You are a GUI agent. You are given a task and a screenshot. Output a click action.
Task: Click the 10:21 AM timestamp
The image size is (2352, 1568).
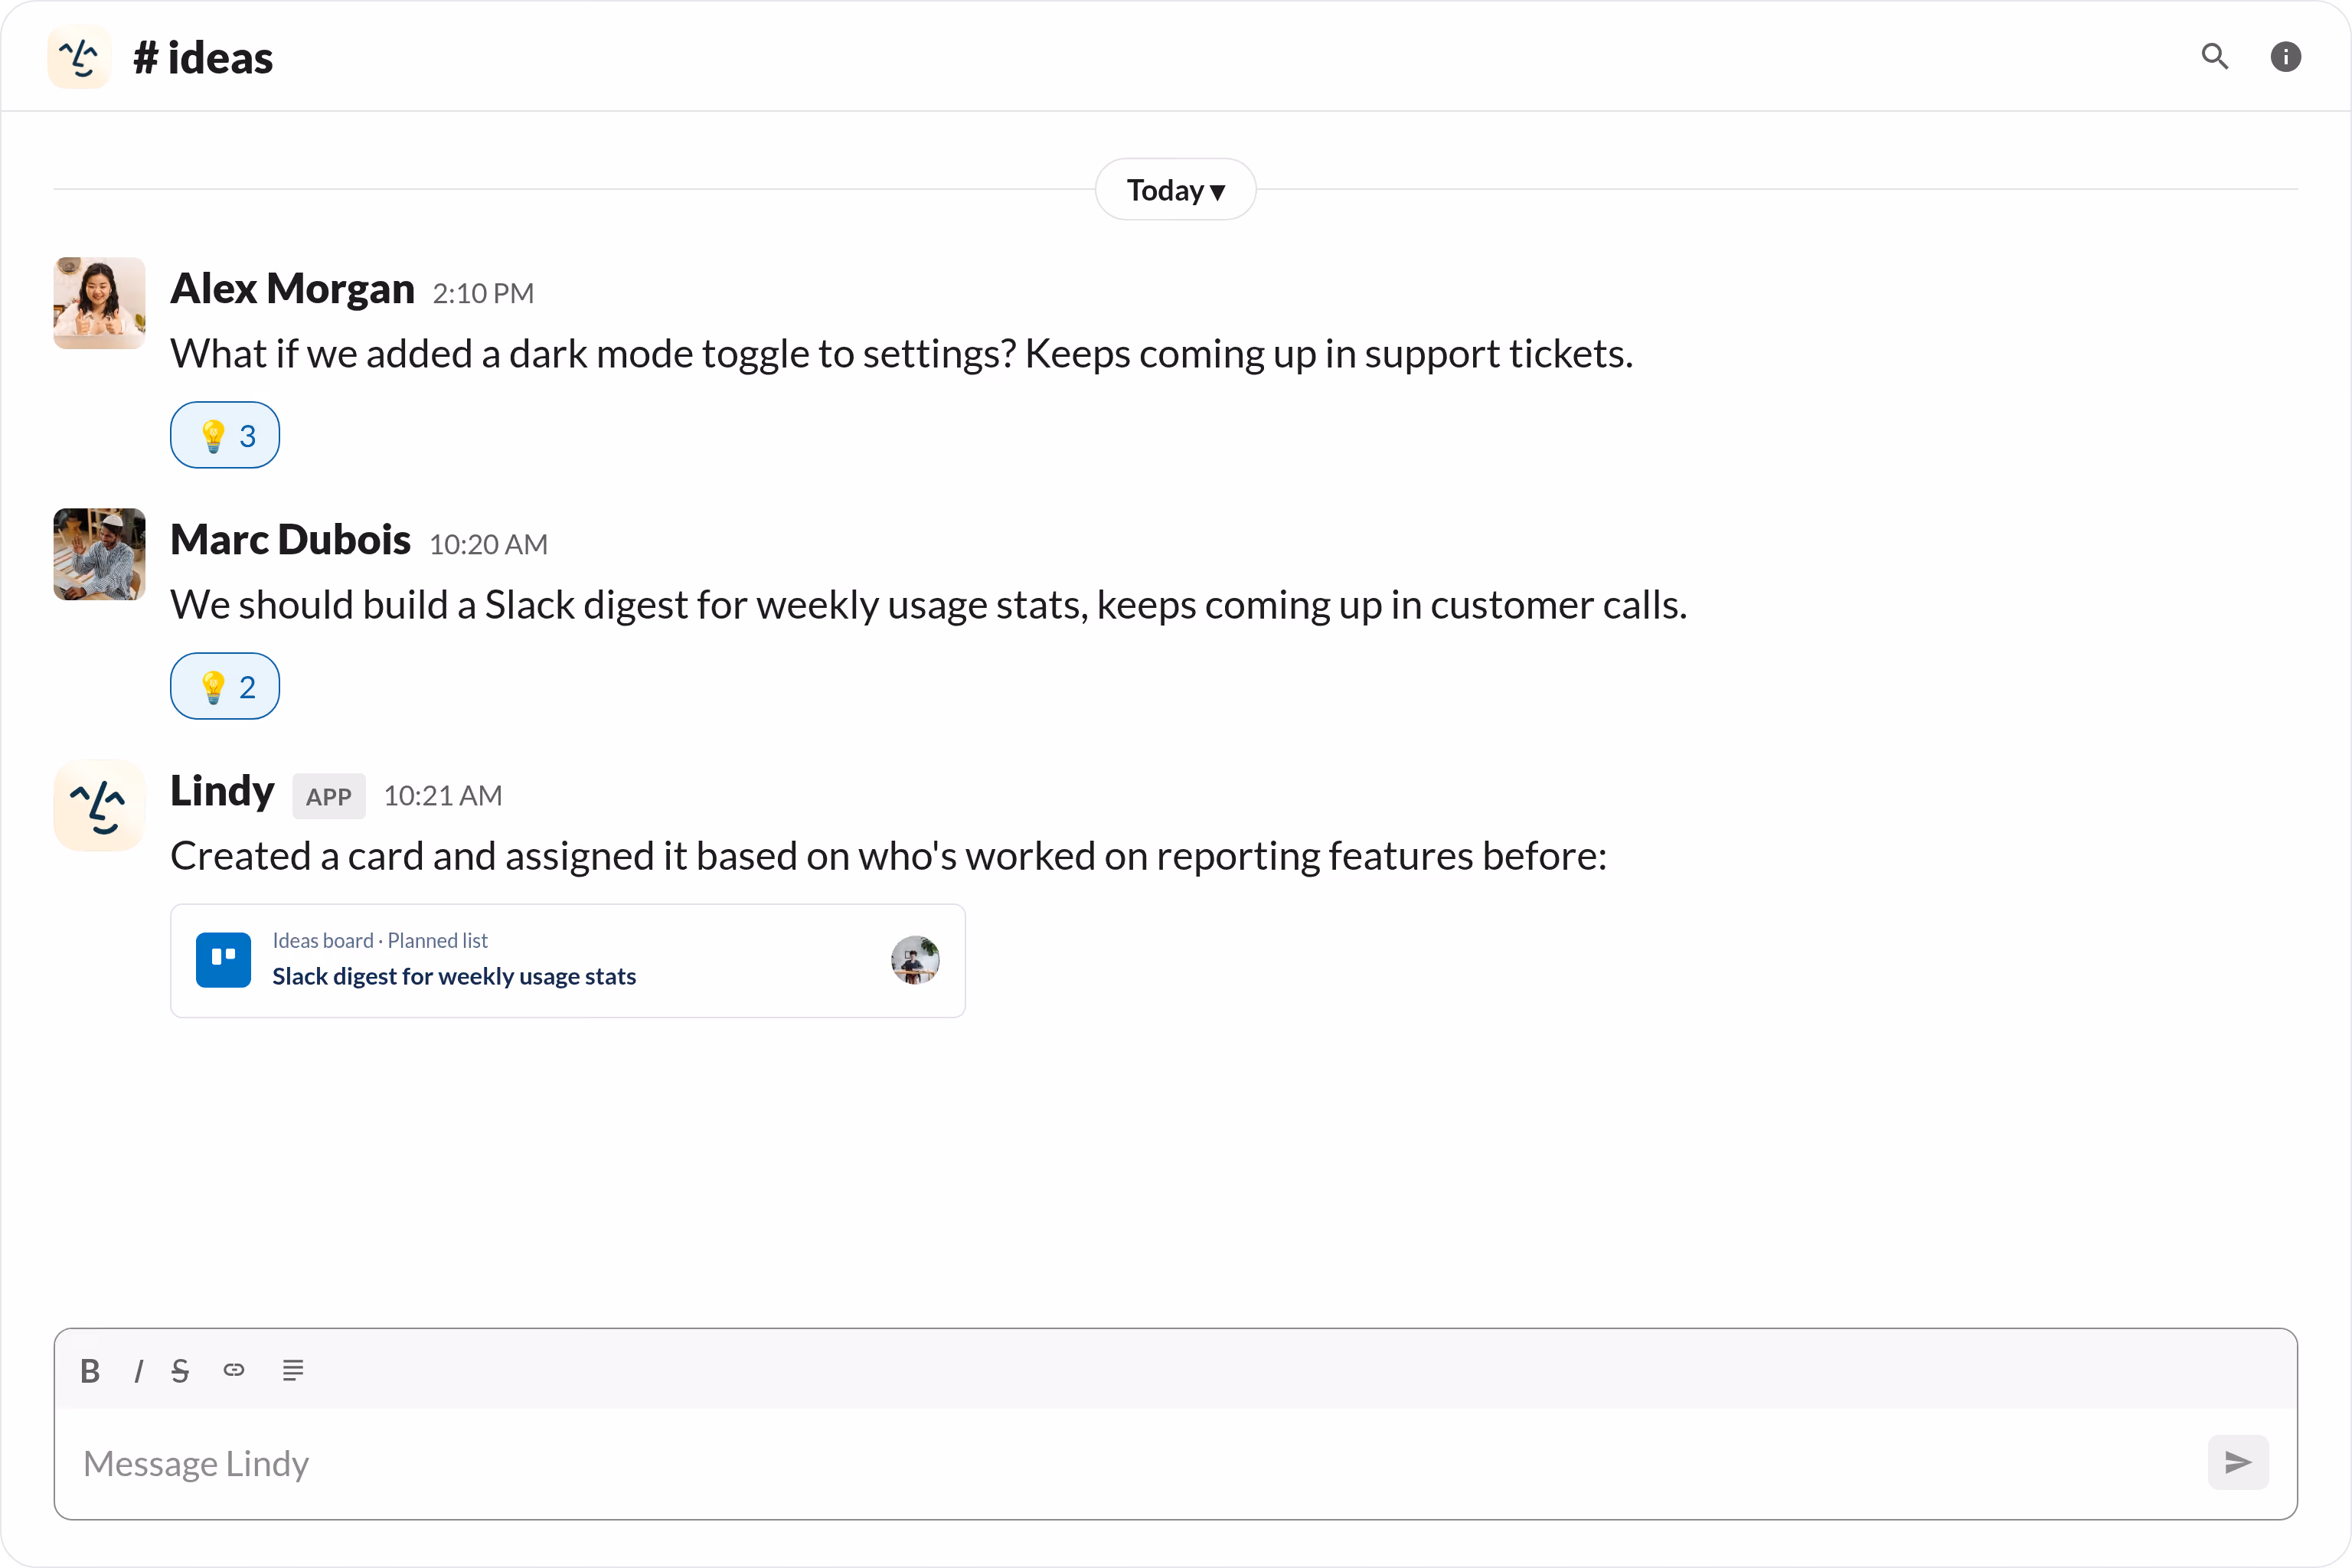443,795
